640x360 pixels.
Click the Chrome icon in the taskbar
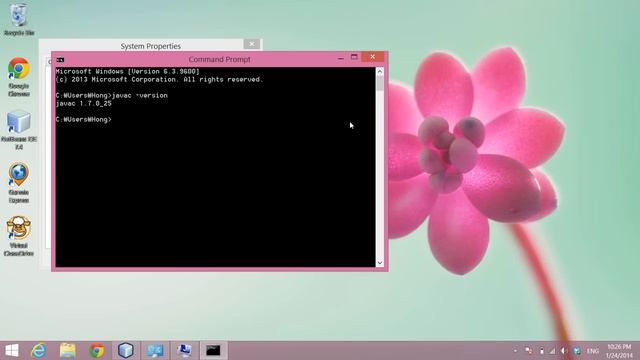click(97, 350)
